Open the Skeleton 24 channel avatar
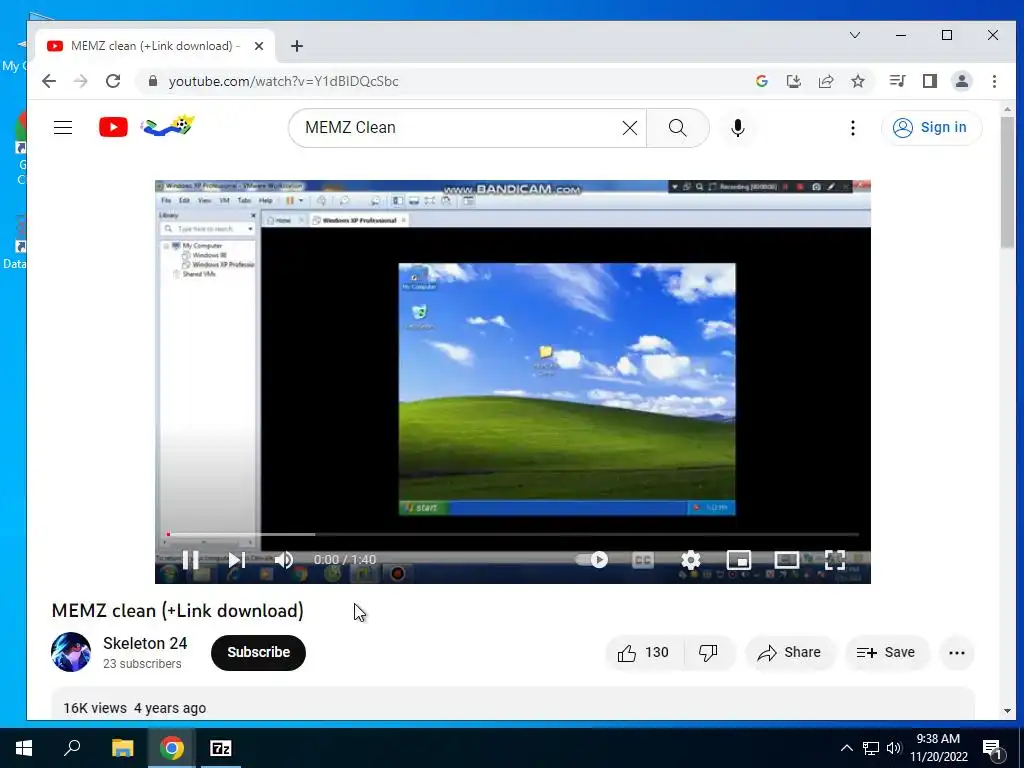1024x768 pixels. tap(71, 652)
